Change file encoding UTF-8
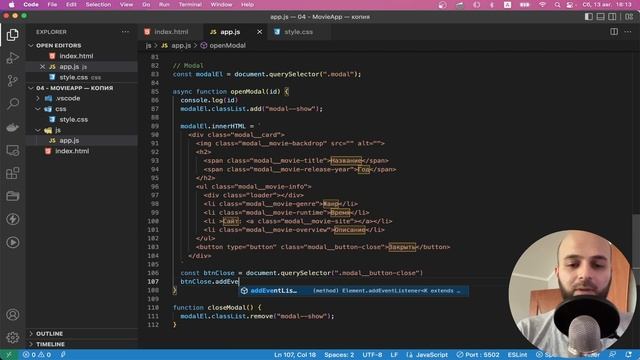This screenshot has width=640, height=360. tap(372, 355)
